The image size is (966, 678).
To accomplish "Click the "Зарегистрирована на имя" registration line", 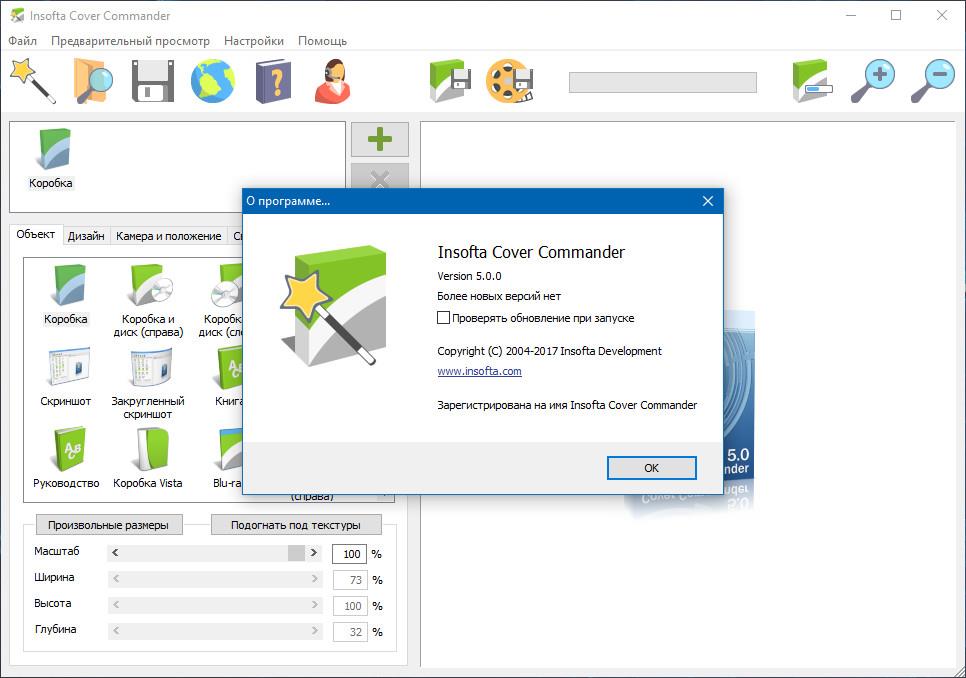I will (x=567, y=405).
